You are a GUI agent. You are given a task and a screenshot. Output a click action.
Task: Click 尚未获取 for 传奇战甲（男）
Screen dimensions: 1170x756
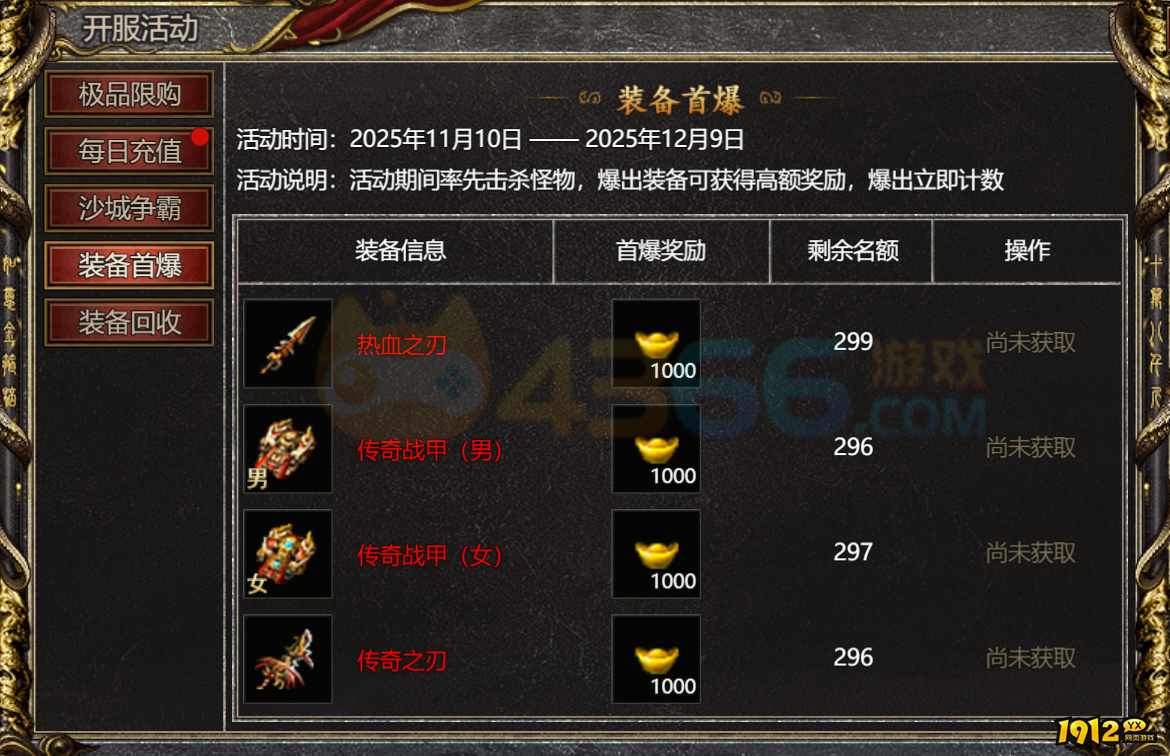(1030, 448)
